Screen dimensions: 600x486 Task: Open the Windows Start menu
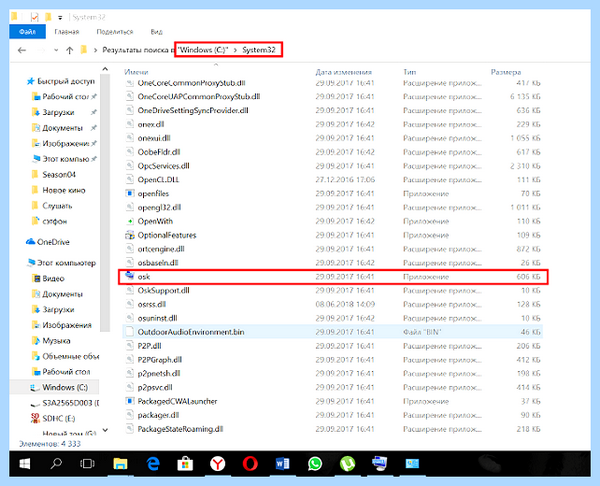[x=24, y=464]
